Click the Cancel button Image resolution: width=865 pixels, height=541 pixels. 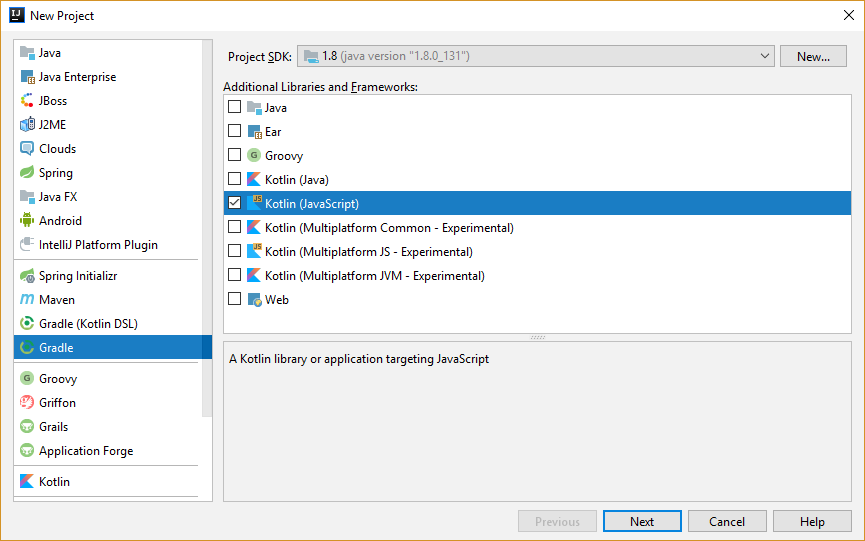(x=727, y=521)
